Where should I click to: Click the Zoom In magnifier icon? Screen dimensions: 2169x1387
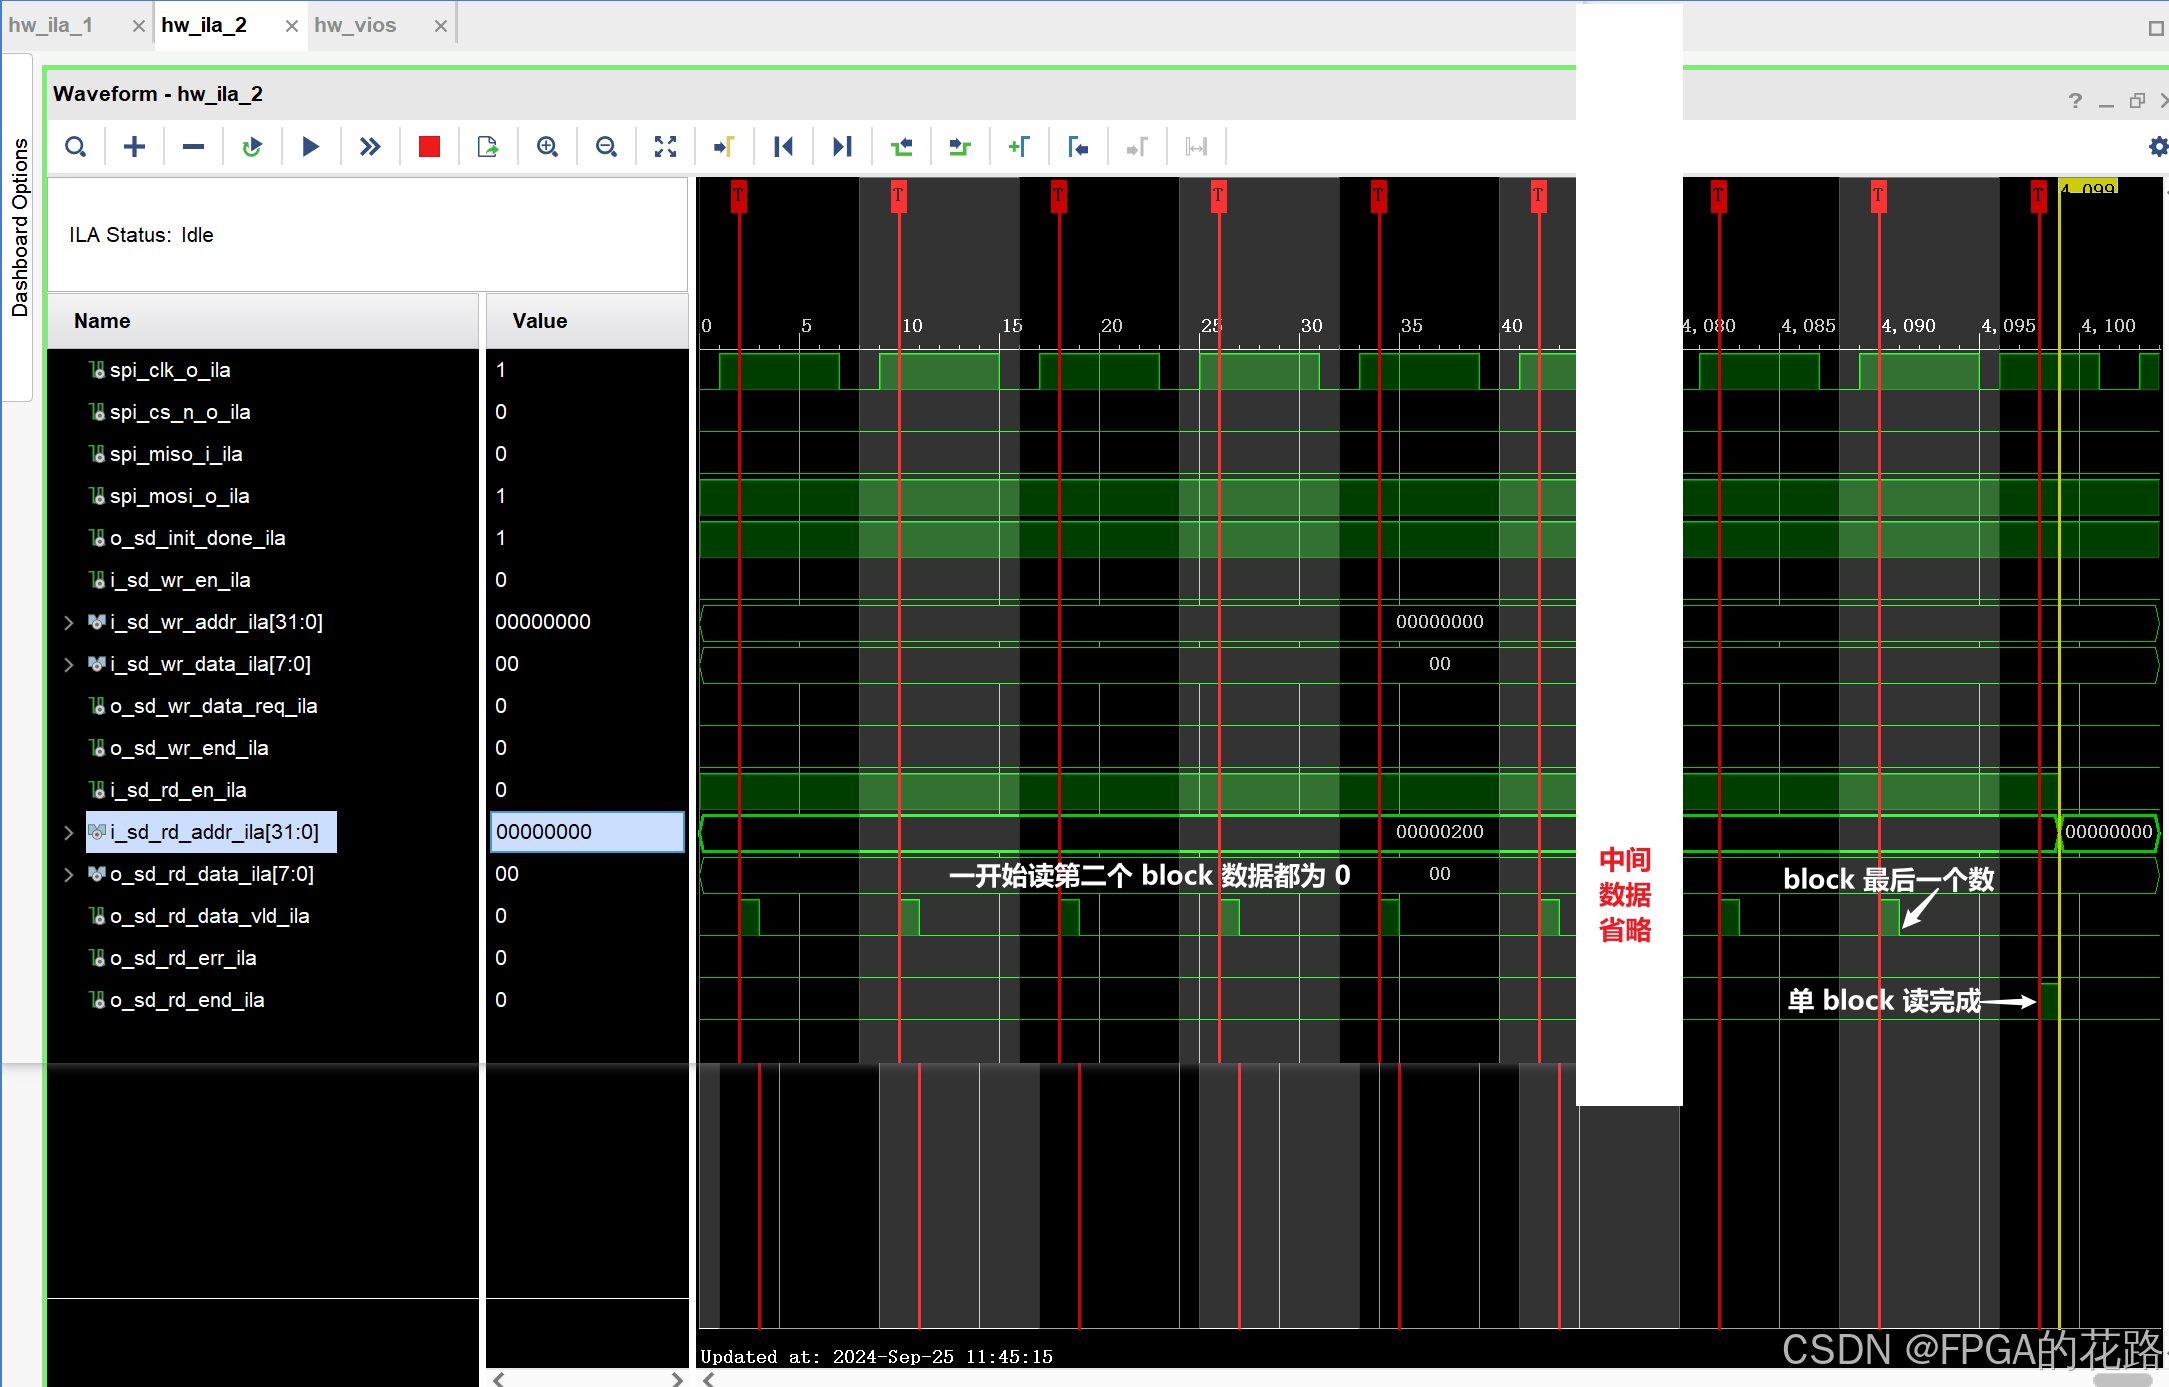click(547, 147)
